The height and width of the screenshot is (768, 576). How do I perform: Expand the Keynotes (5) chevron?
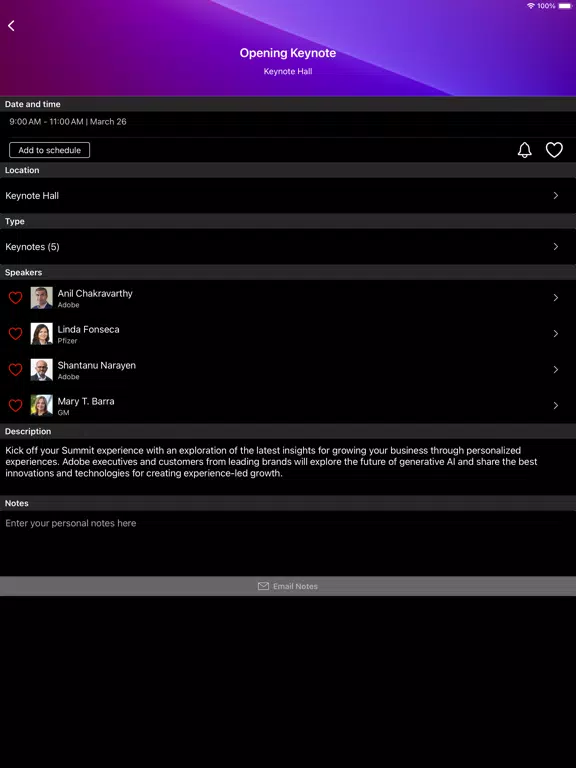pos(555,246)
